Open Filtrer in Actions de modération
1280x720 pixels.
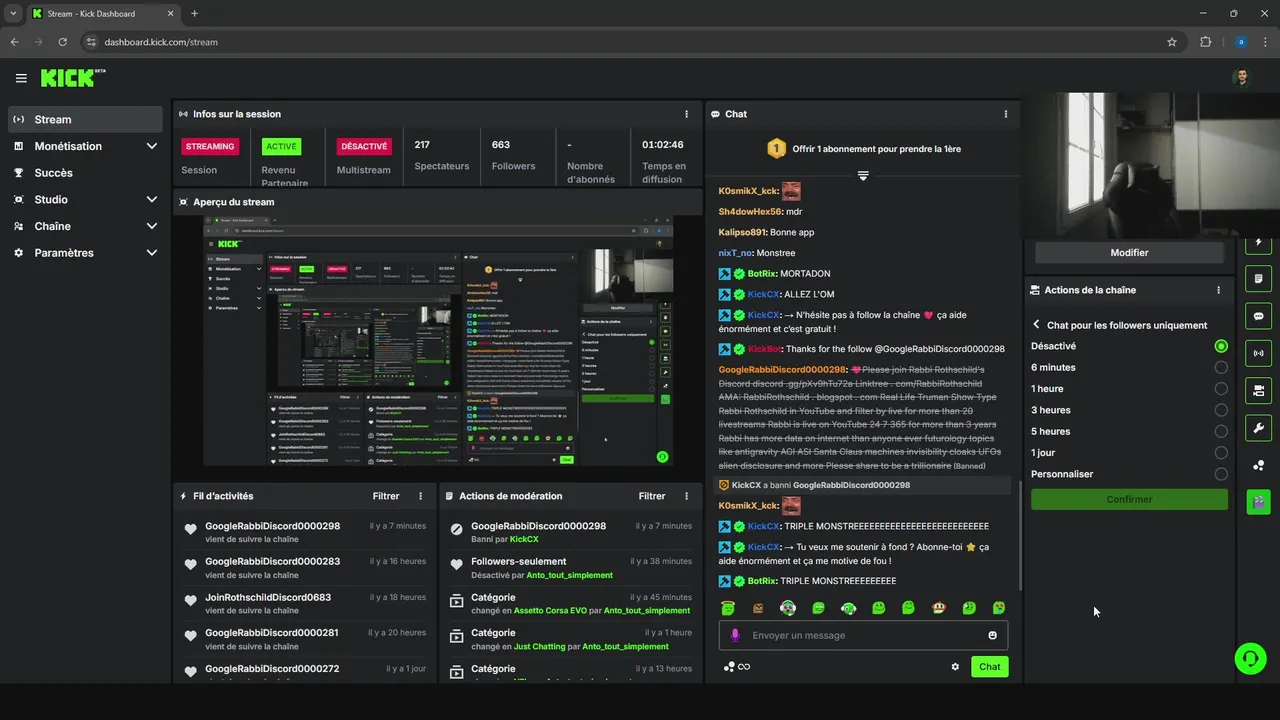point(652,496)
